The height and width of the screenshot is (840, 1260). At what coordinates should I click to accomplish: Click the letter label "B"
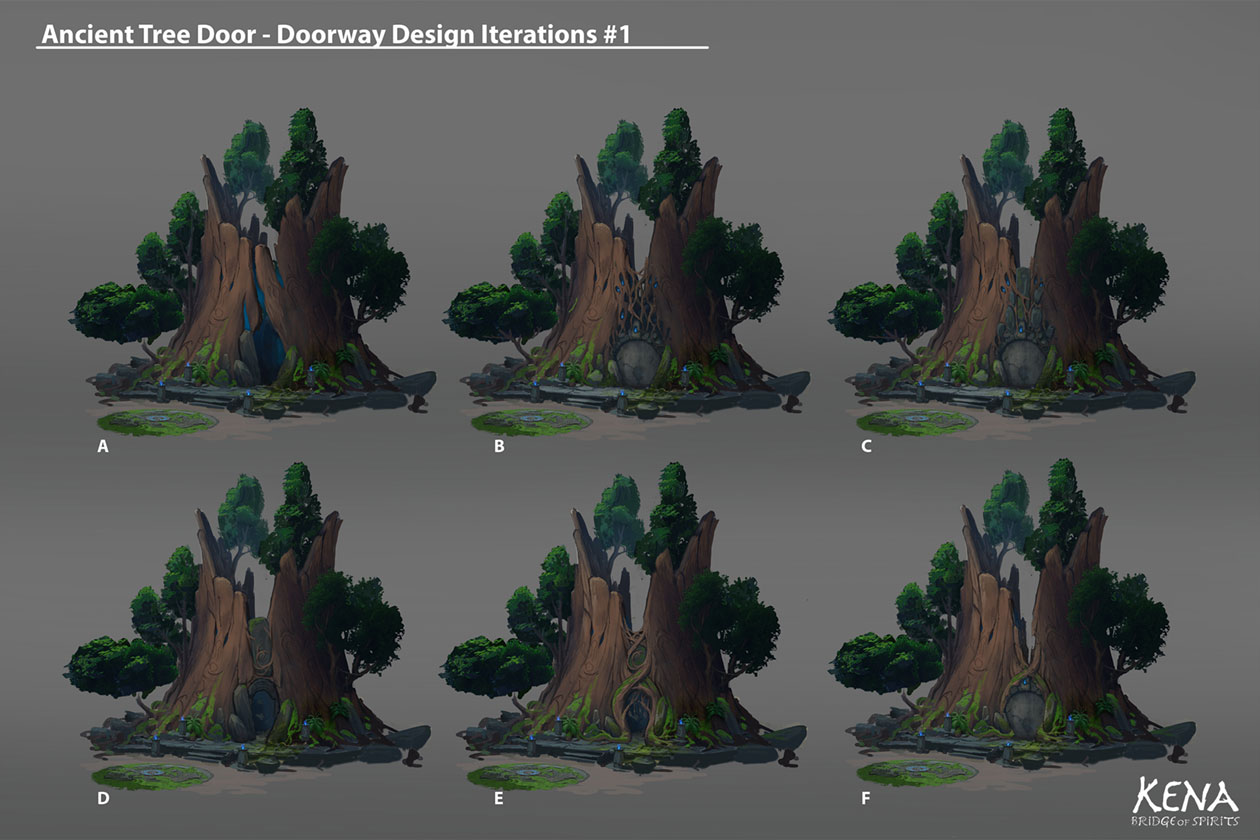tap(499, 447)
